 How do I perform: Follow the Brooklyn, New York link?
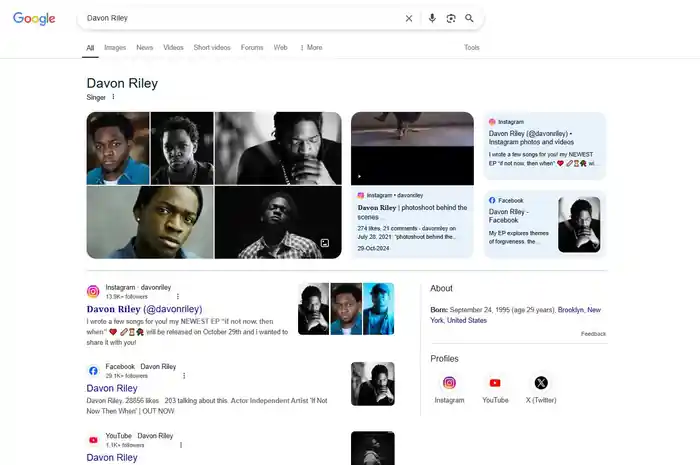coord(515,315)
